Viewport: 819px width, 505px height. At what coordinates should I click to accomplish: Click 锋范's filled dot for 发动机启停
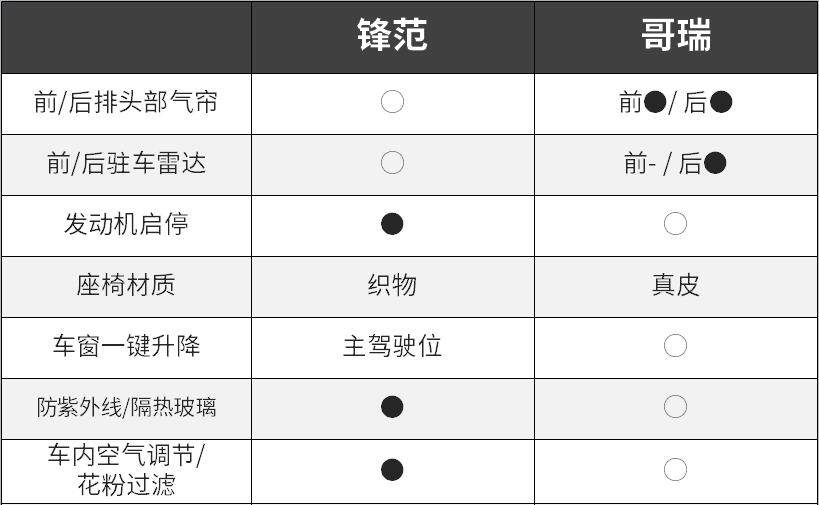(392, 224)
